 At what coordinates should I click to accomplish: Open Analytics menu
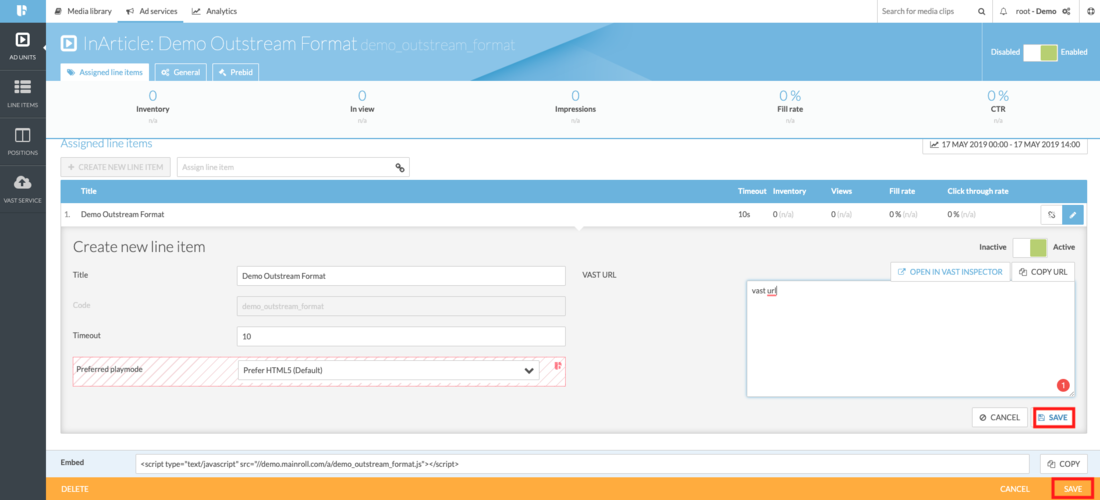pos(214,11)
